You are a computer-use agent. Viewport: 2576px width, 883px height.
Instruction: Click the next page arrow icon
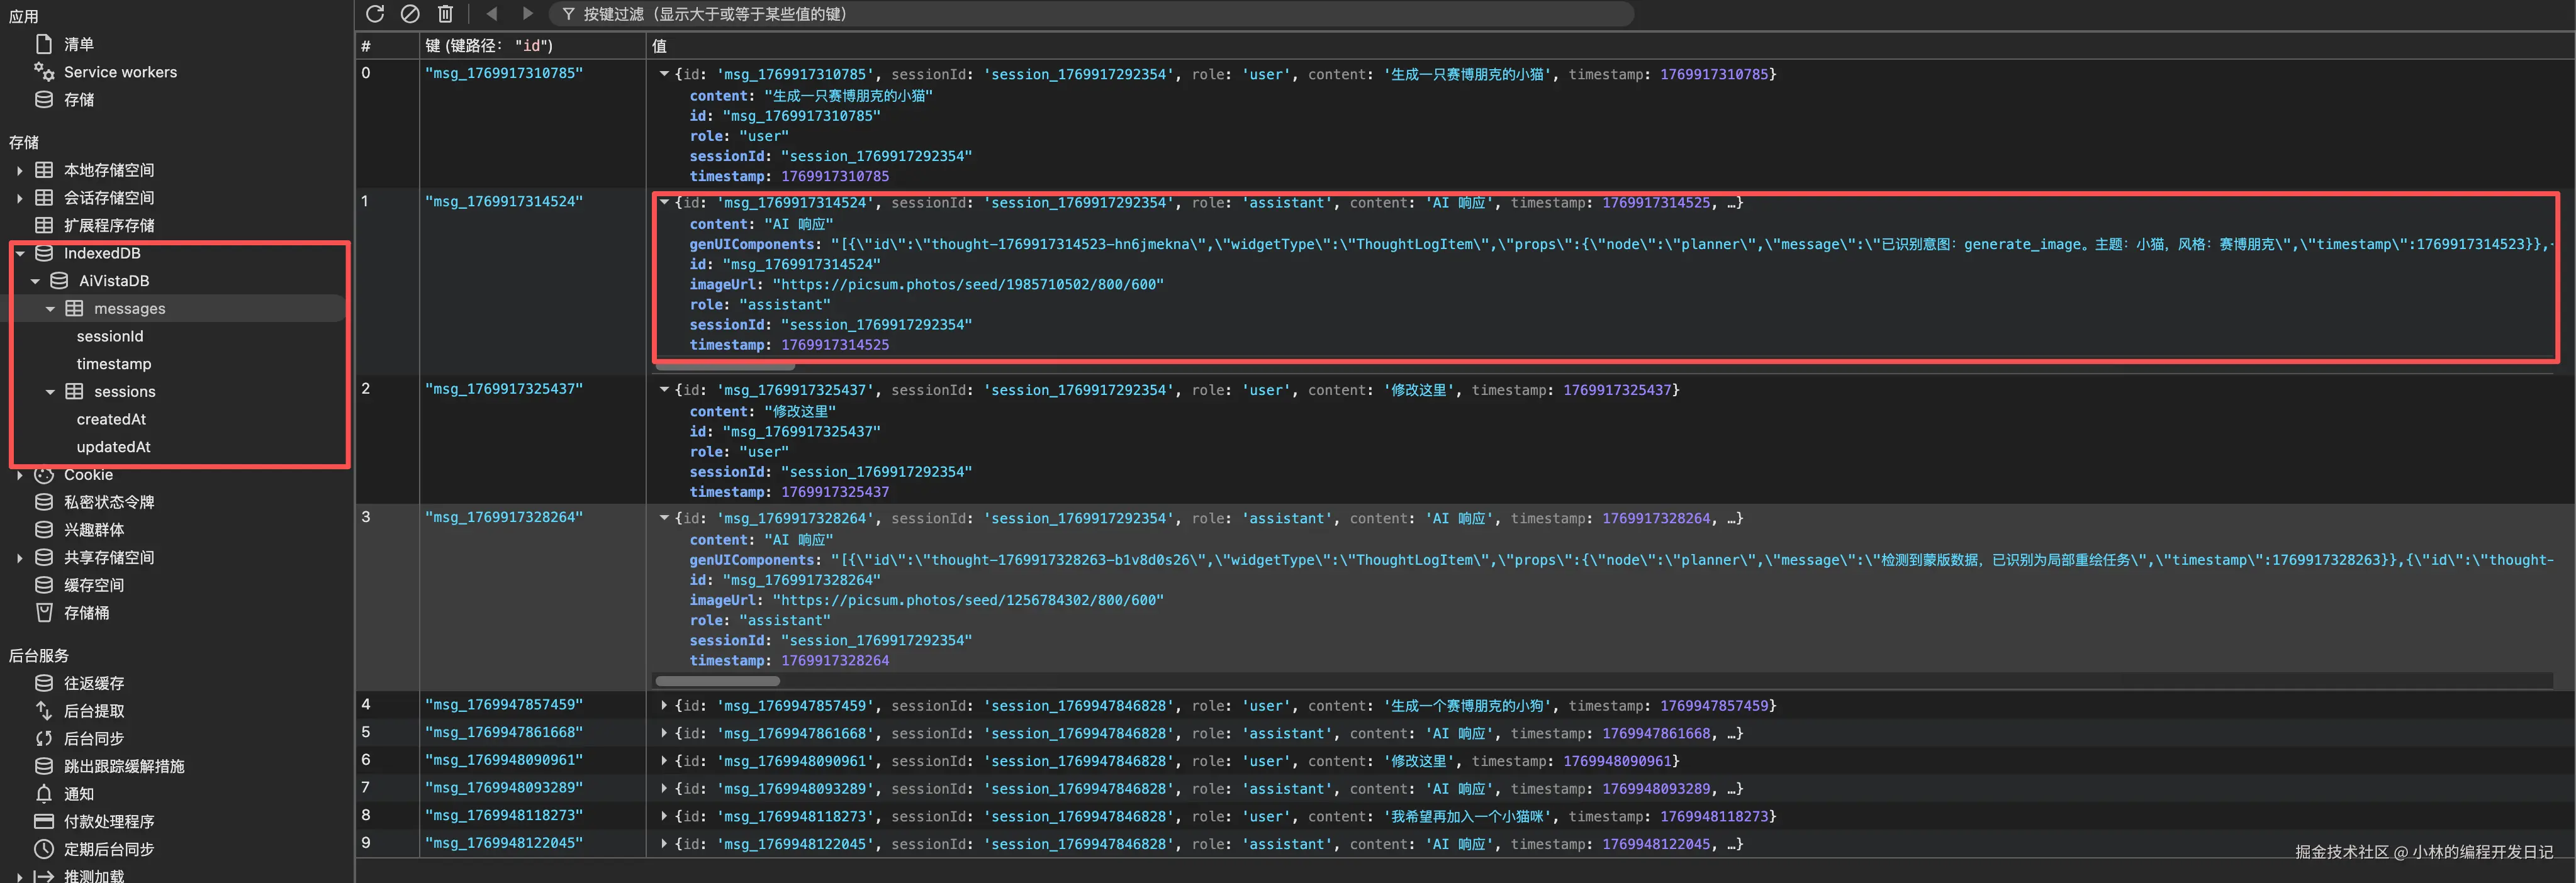click(527, 14)
